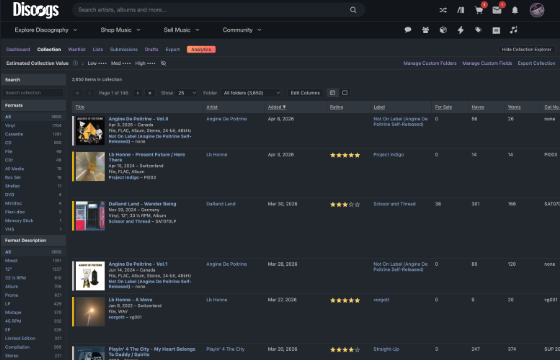Click the collection value info icon
This screenshot has width=560, height=360.
(x=75, y=63)
